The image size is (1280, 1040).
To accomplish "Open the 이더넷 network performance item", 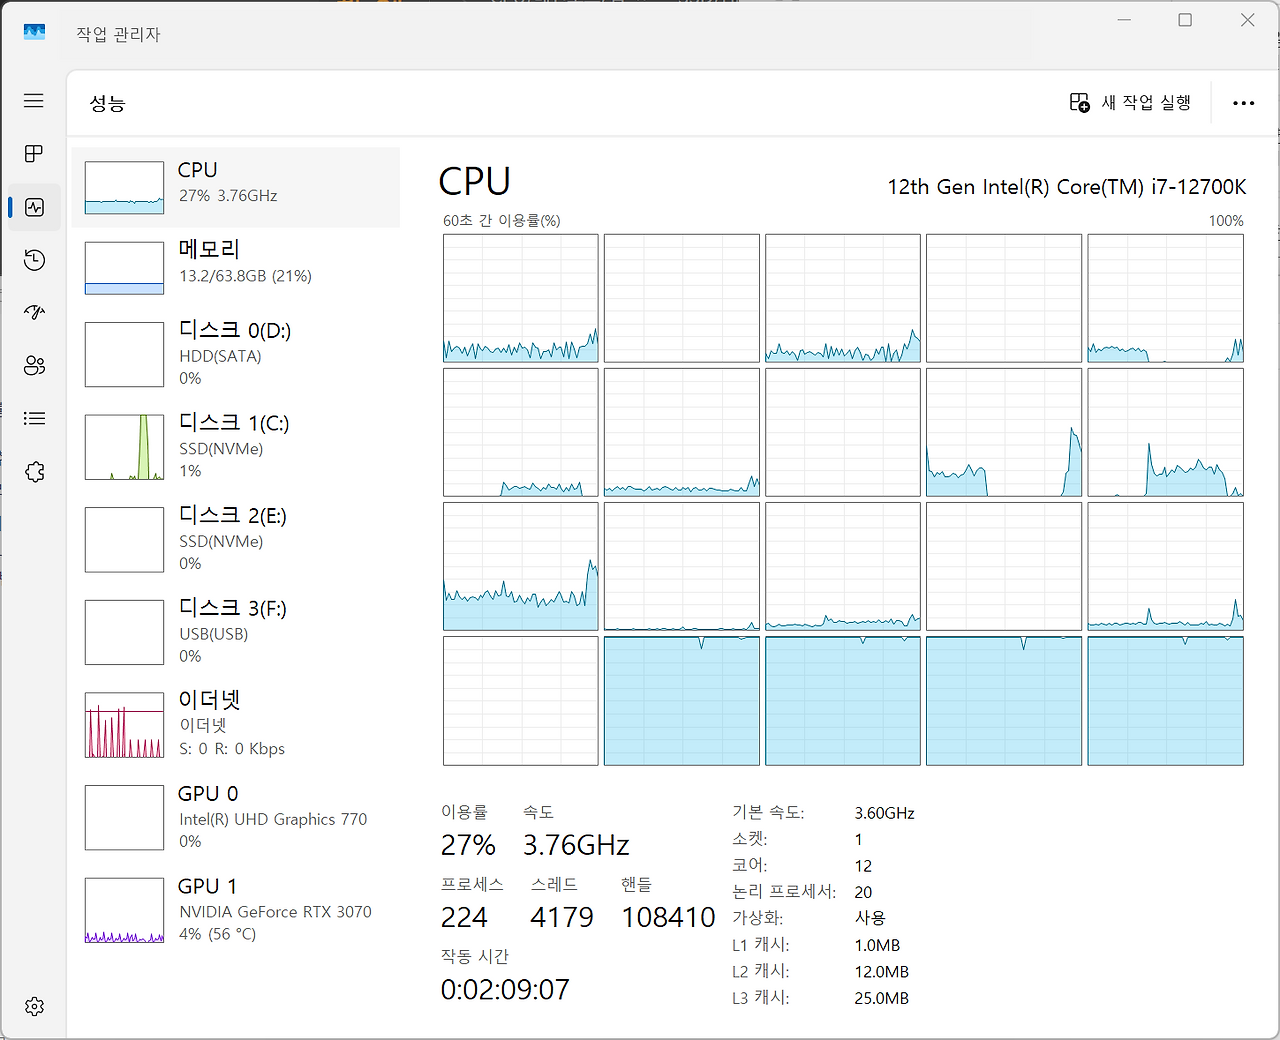I will 236,725.
